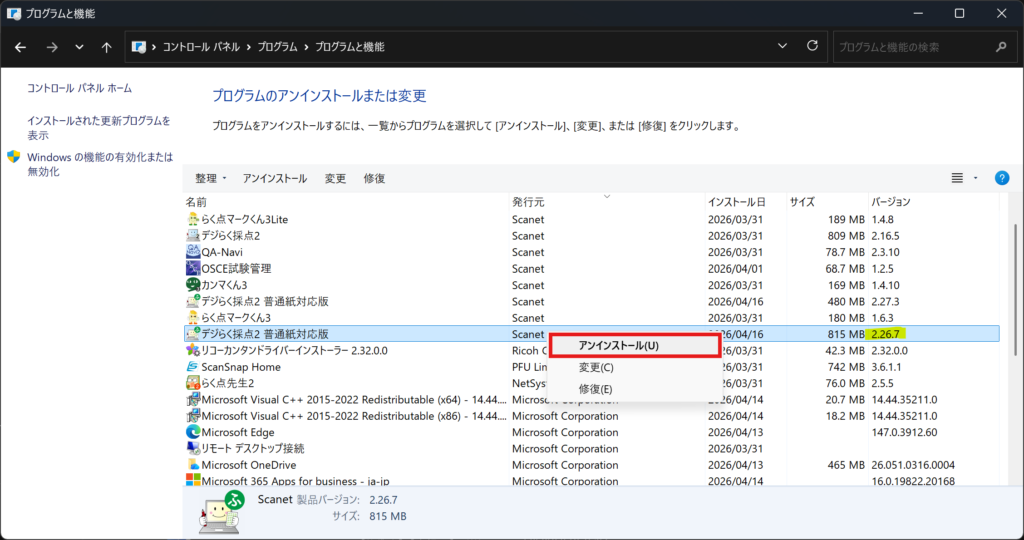Click the 78.7 MB size cell
This screenshot has width=1024, height=540.
[844, 252]
